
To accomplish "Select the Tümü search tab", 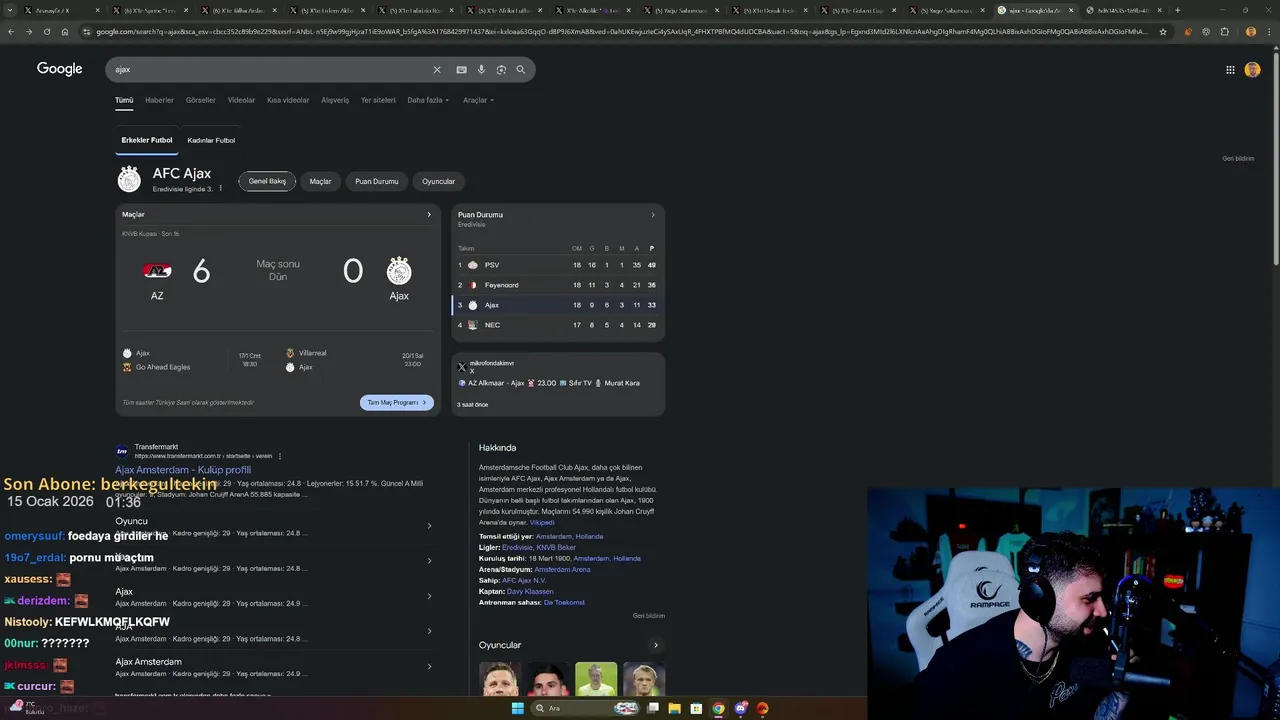I will coord(124,100).
